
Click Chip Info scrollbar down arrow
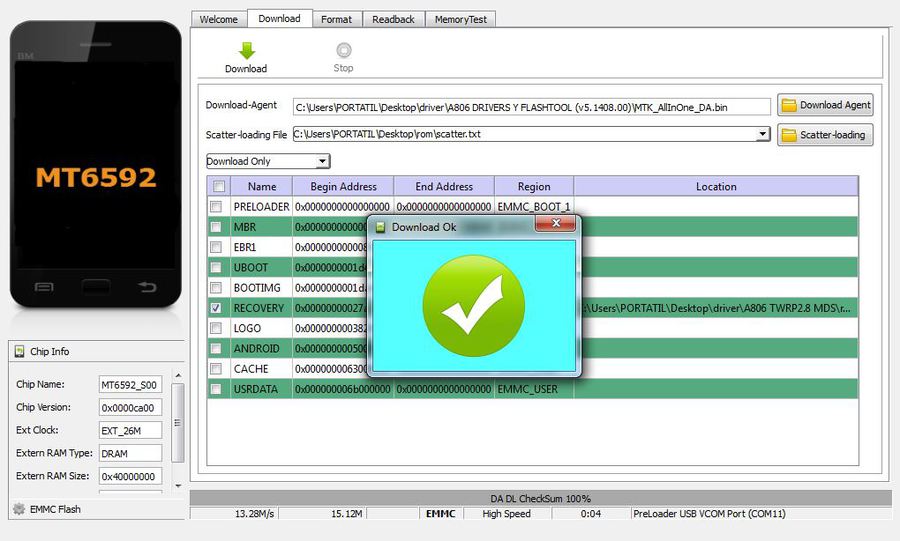coord(179,486)
